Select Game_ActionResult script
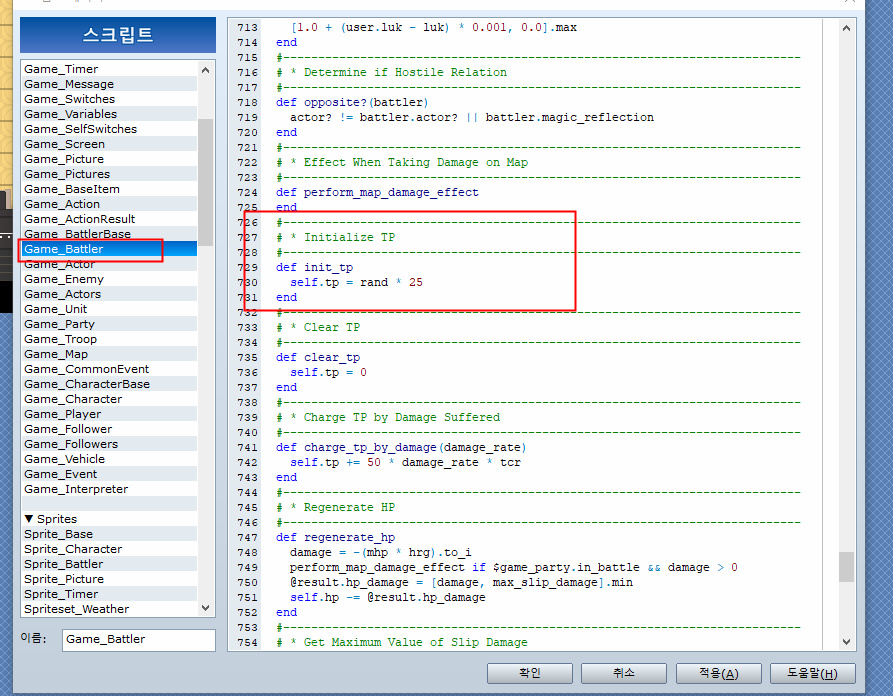This screenshot has height=696, width=893. (x=109, y=219)
